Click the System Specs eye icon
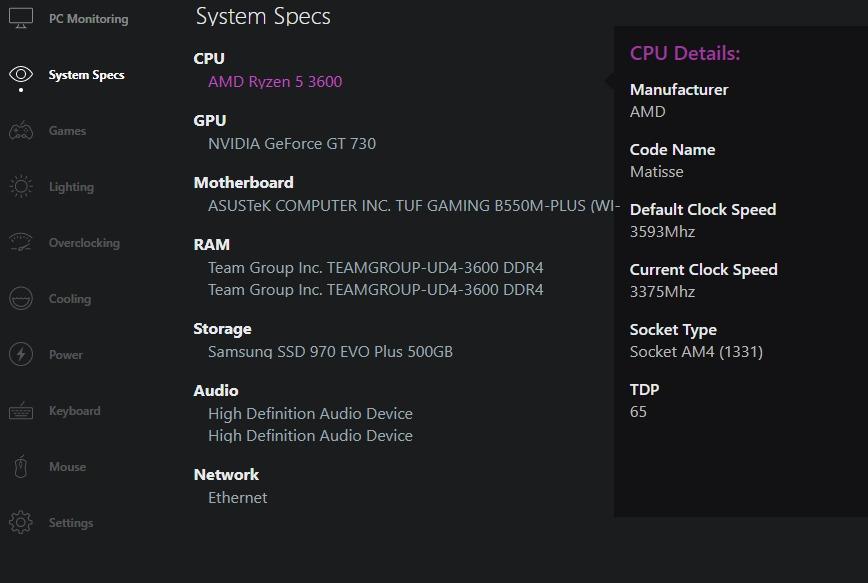 tap(21, 74)
